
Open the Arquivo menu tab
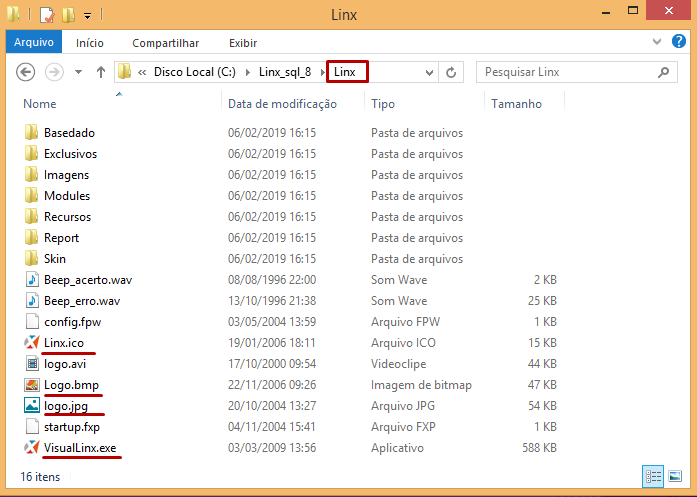click(34, 42)
